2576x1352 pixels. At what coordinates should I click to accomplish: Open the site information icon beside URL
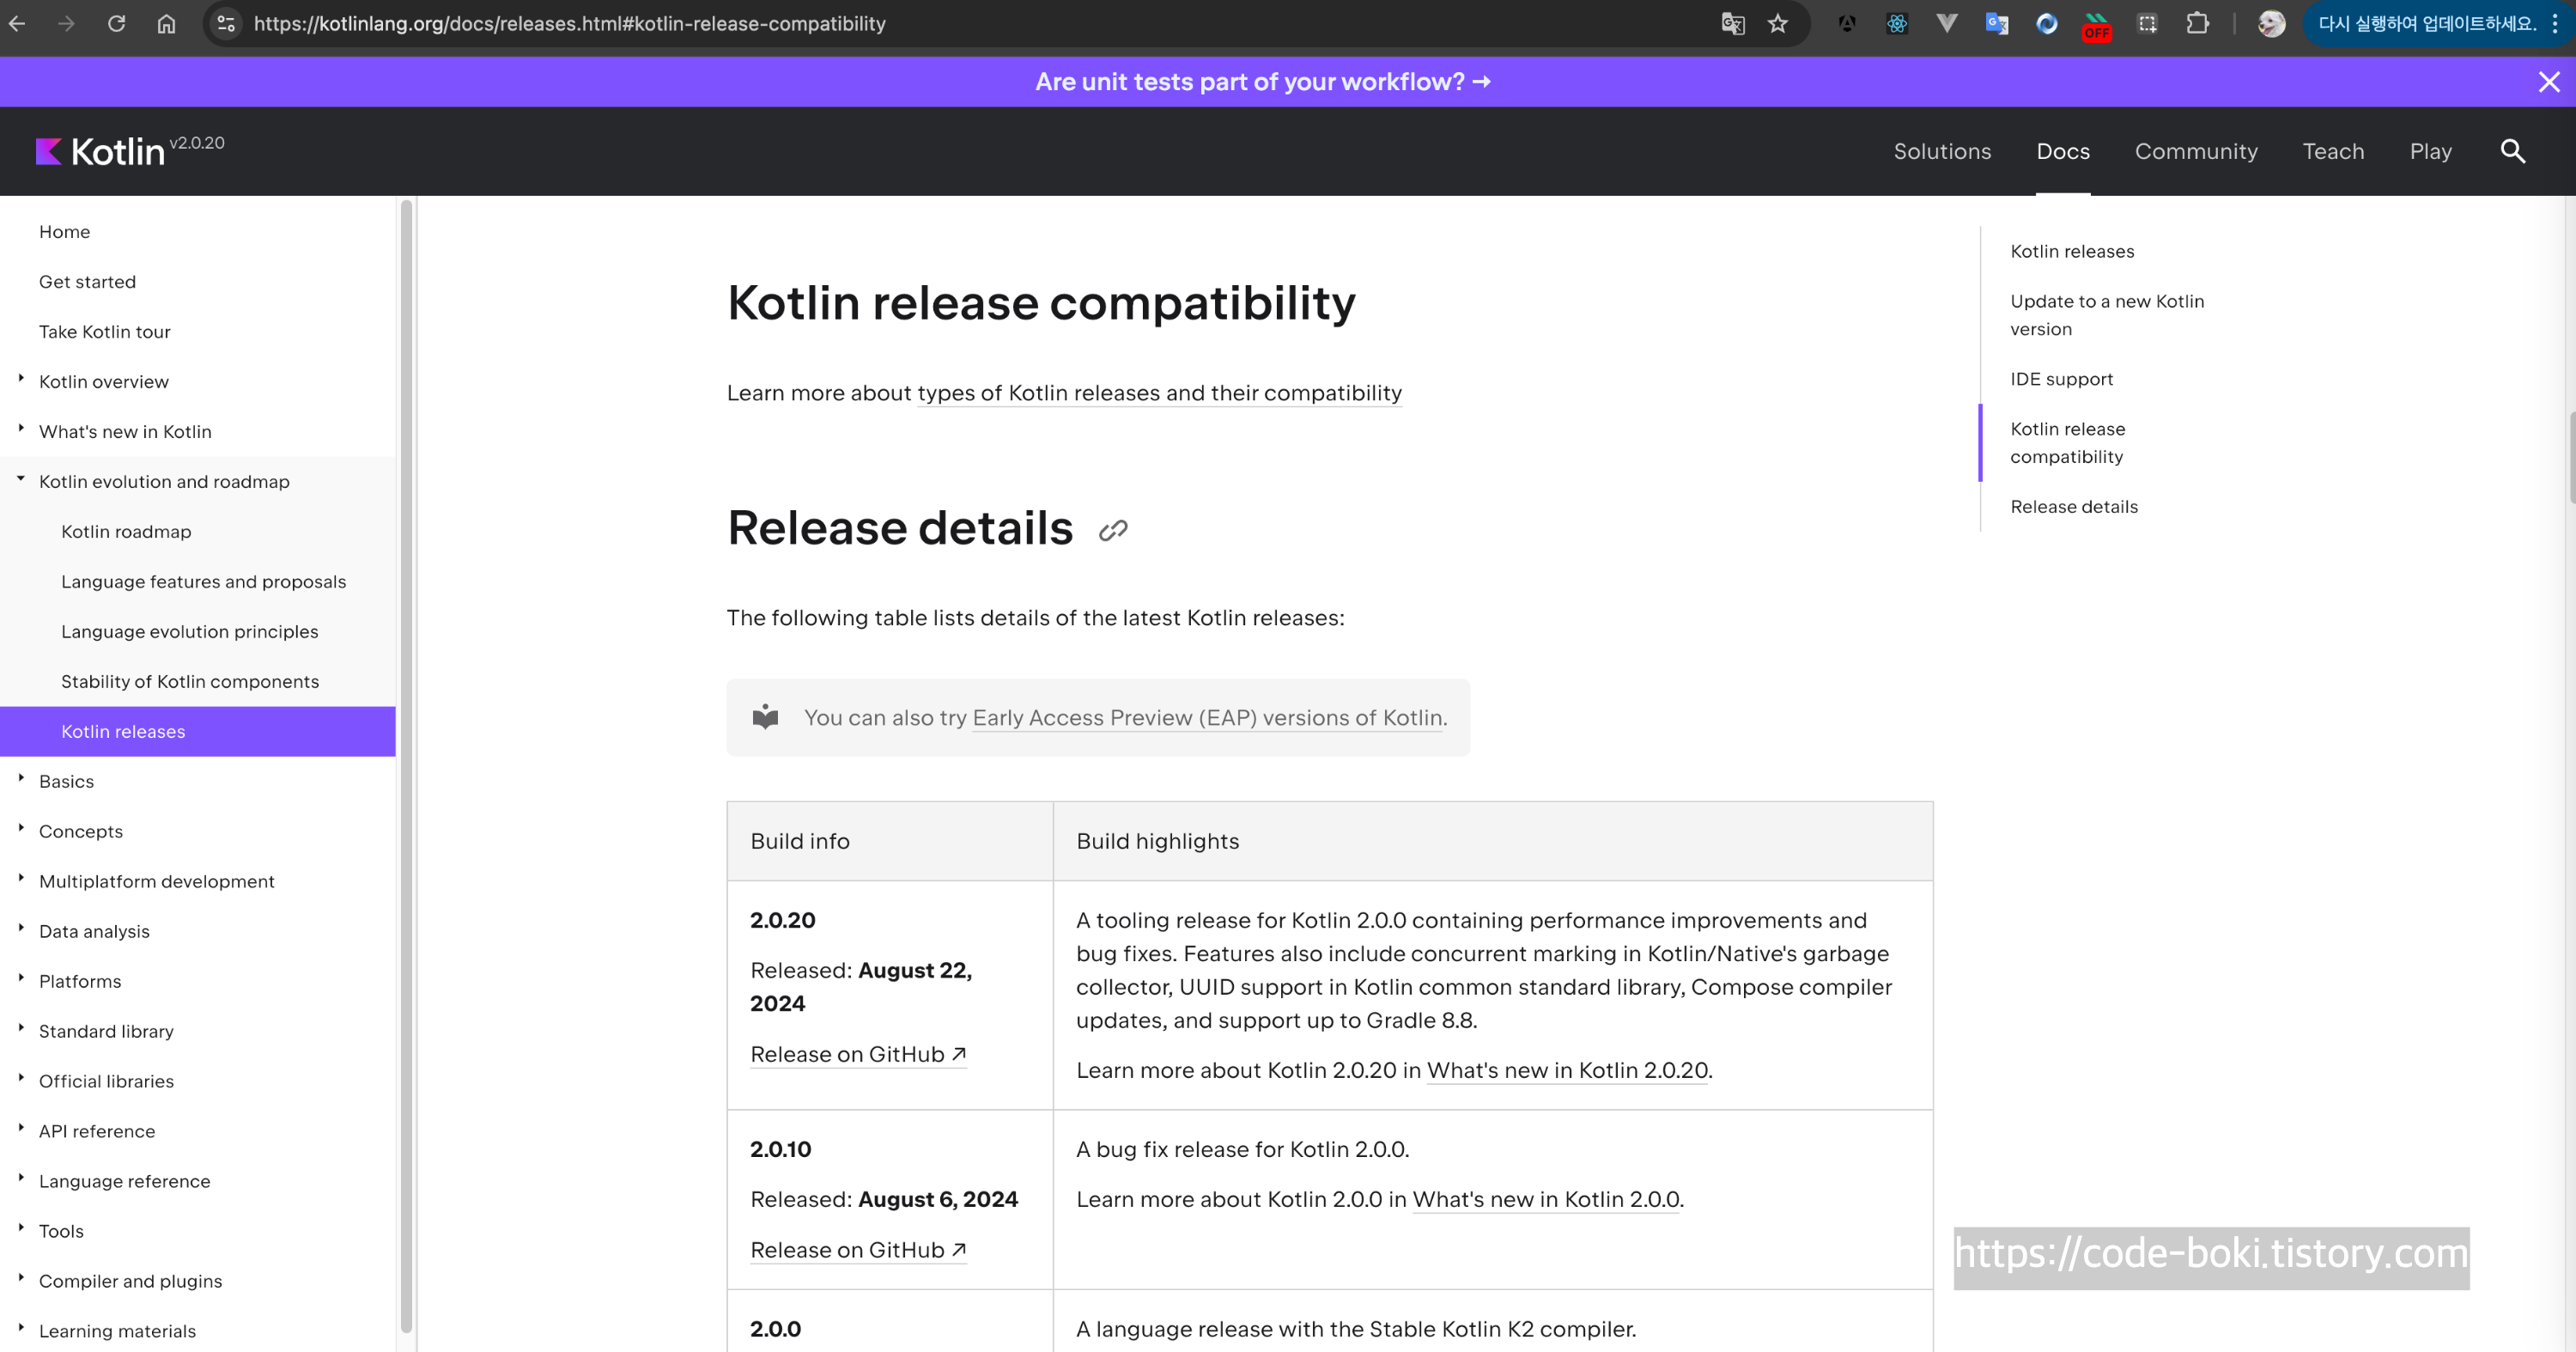tap(226, 23)
